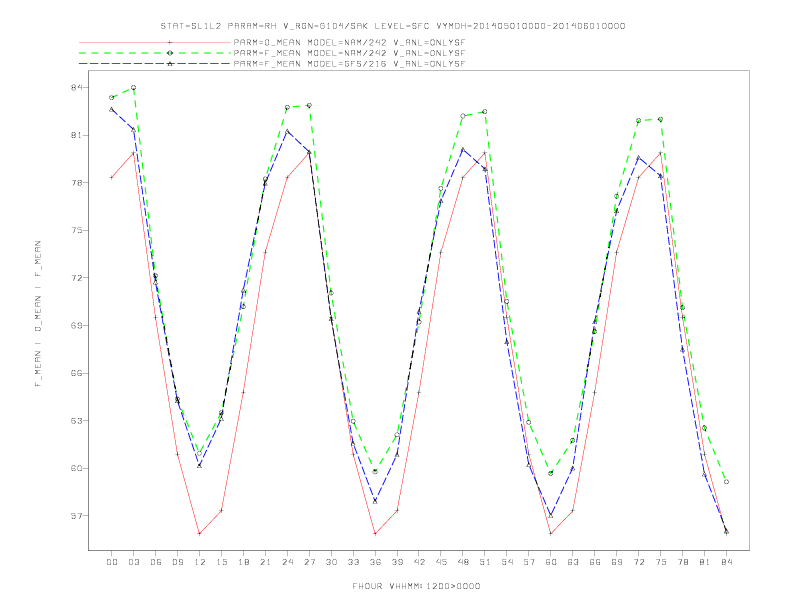
Task: Click the x-axis forecast hour label 51
Action: coord(485,562)
